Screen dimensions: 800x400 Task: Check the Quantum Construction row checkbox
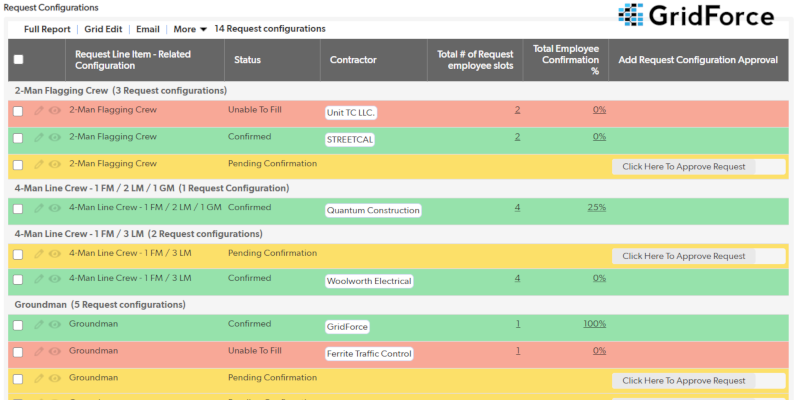pyautogui.click(x=18, y=209)
